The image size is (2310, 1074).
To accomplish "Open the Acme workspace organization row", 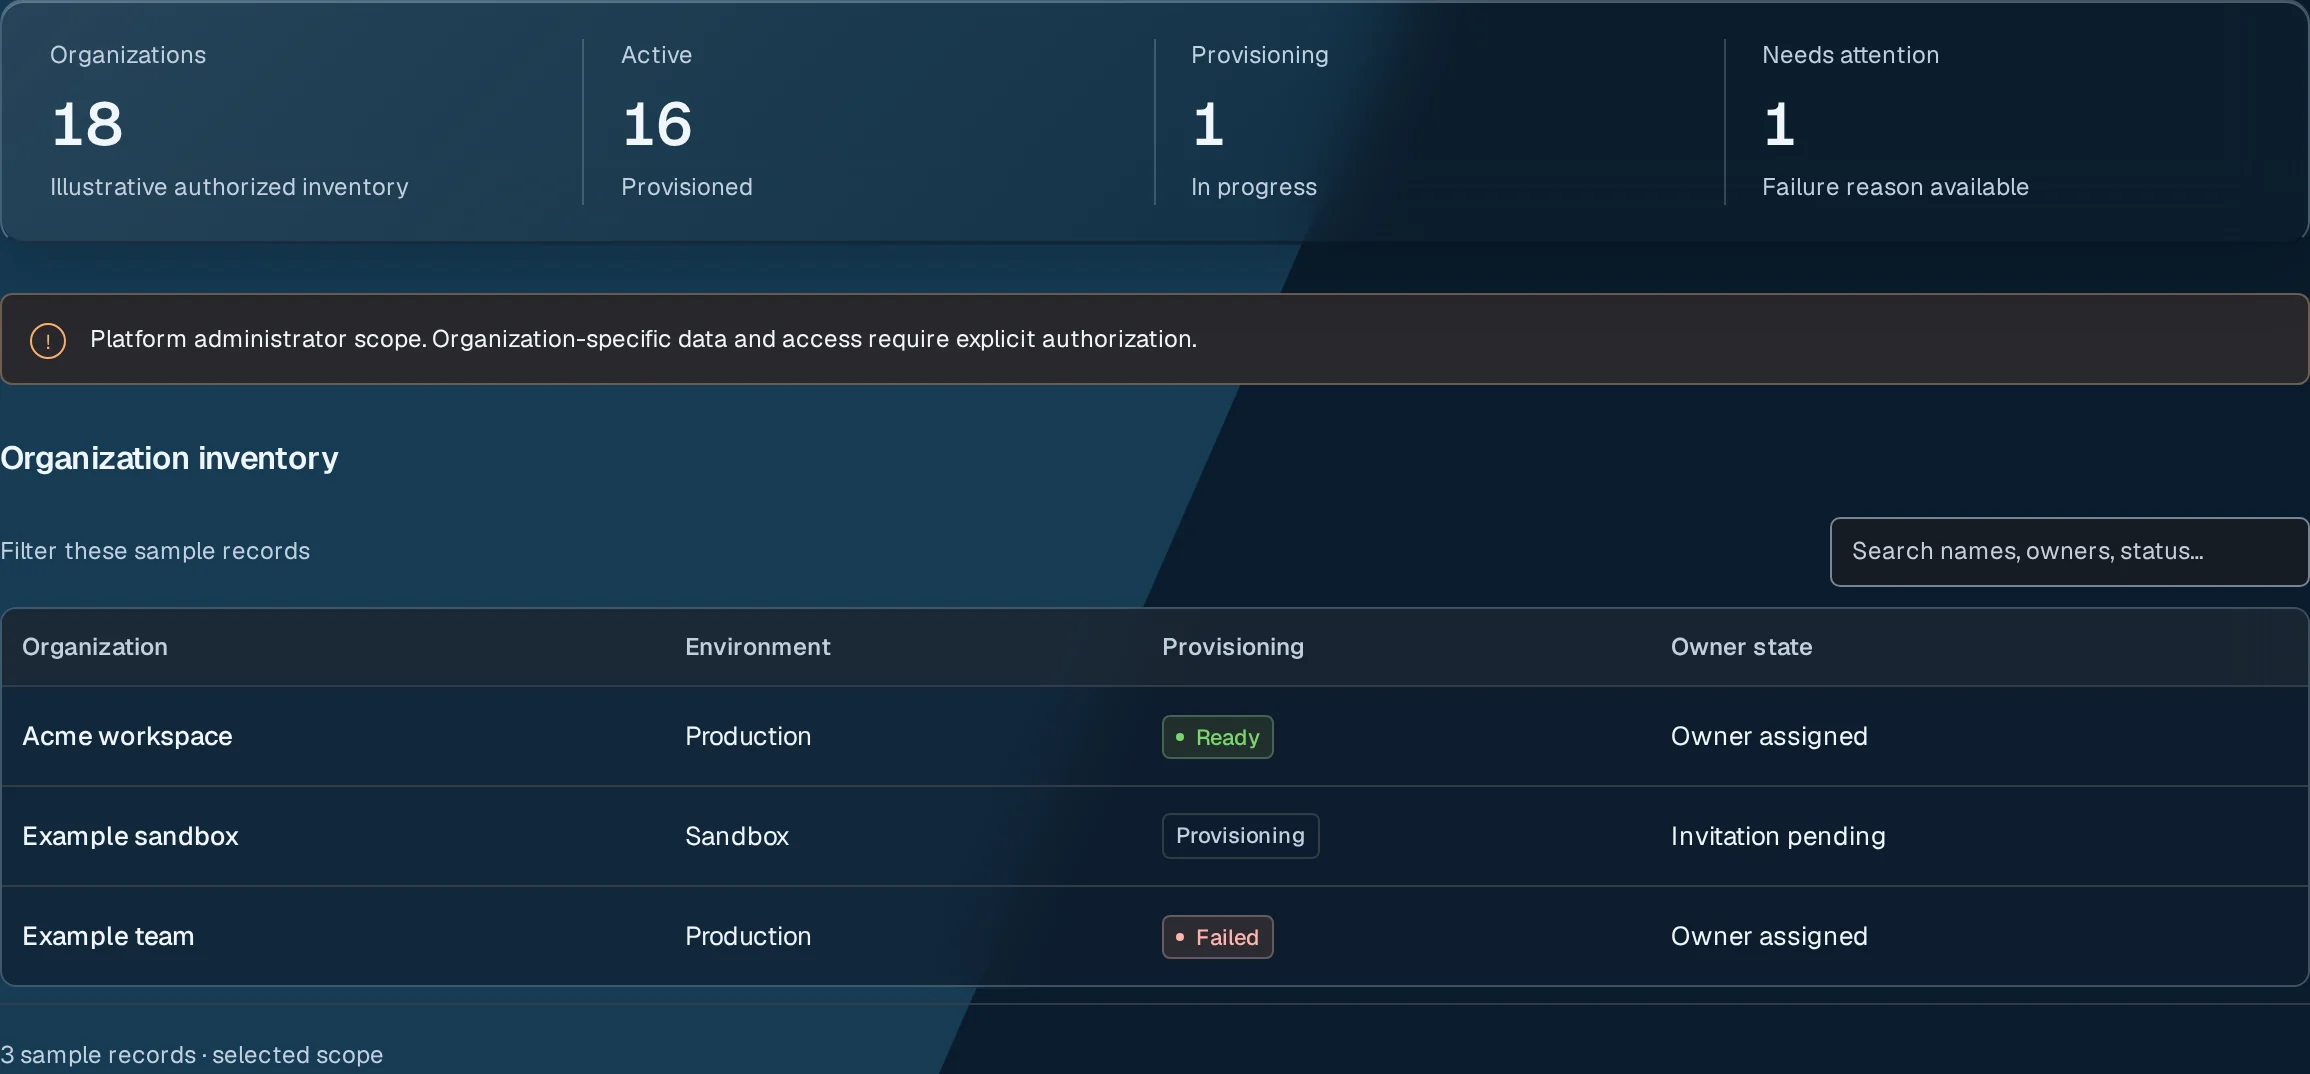I will point(1154,736).
